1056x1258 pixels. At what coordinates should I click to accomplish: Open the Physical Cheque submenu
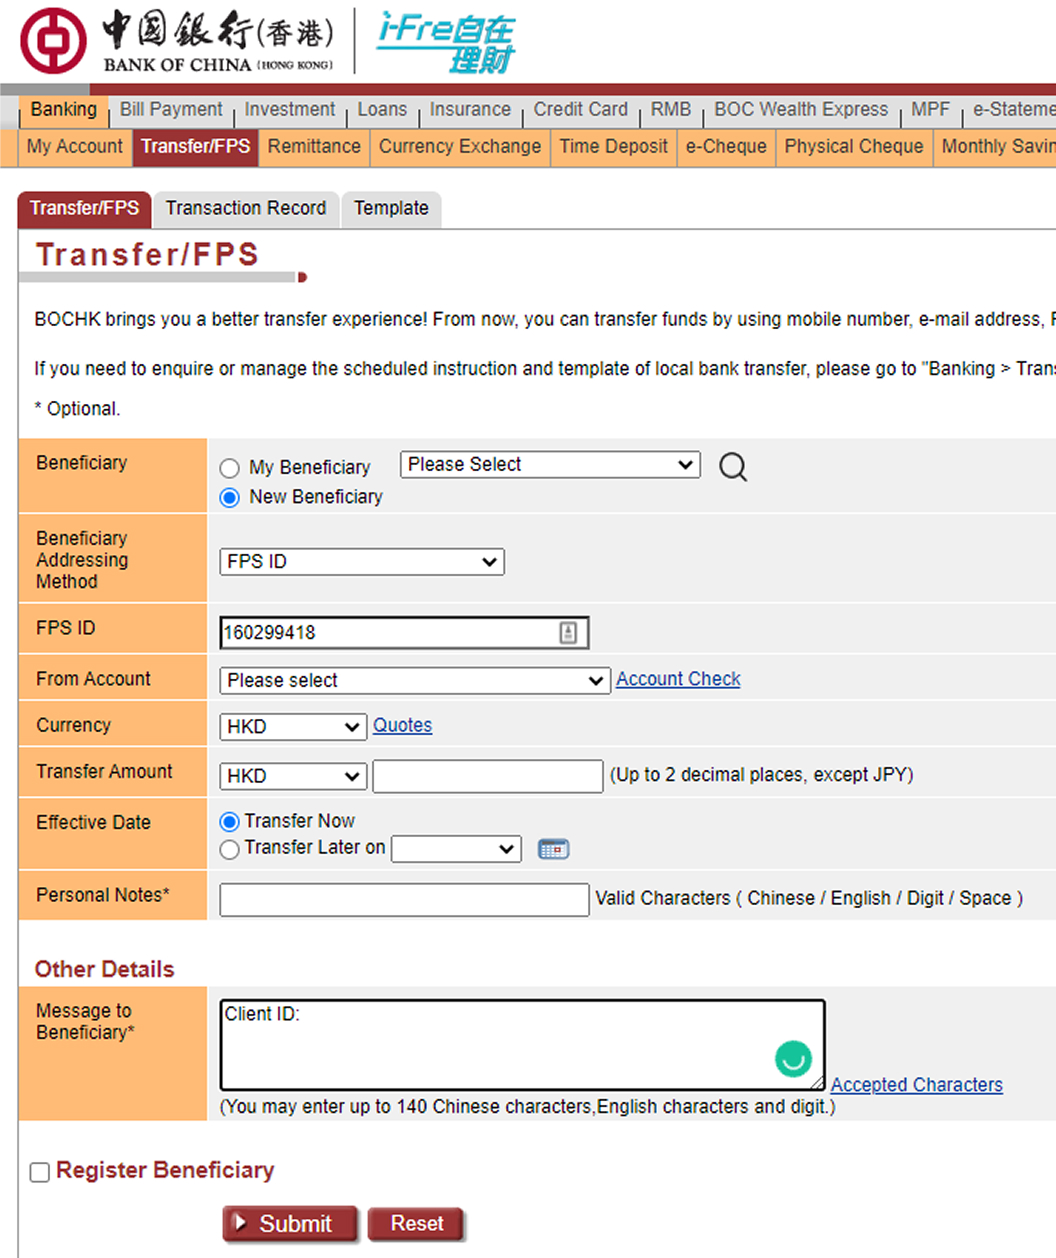pos(854,147)
